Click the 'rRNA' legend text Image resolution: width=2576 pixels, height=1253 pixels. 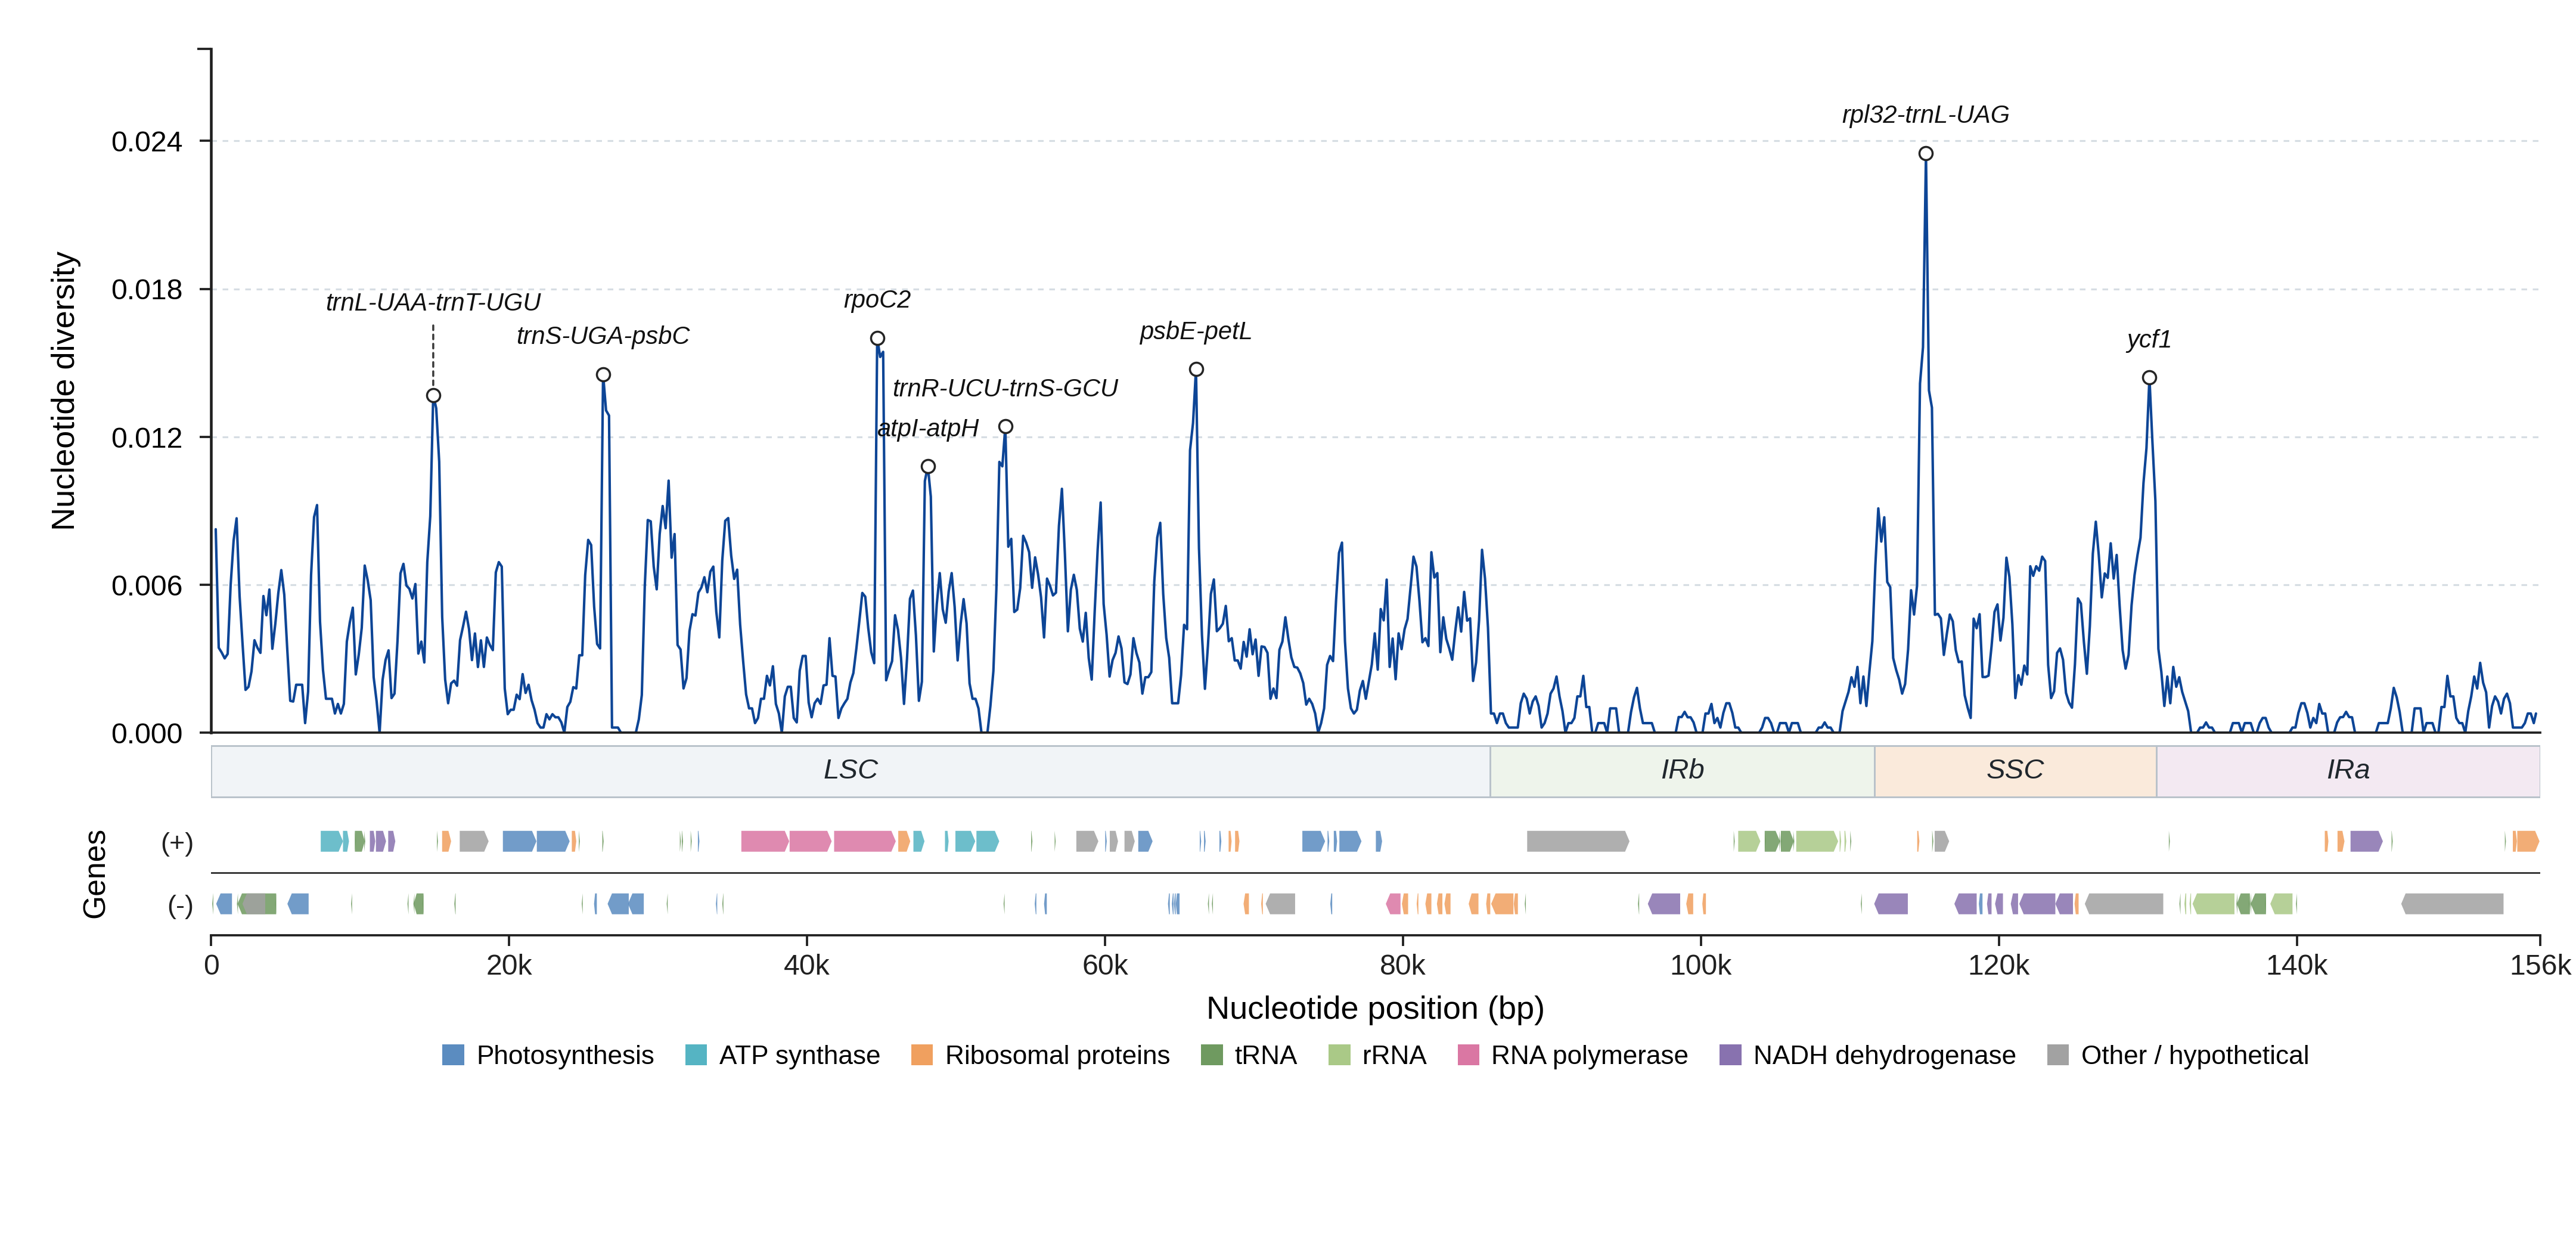coord(1394,1055)
